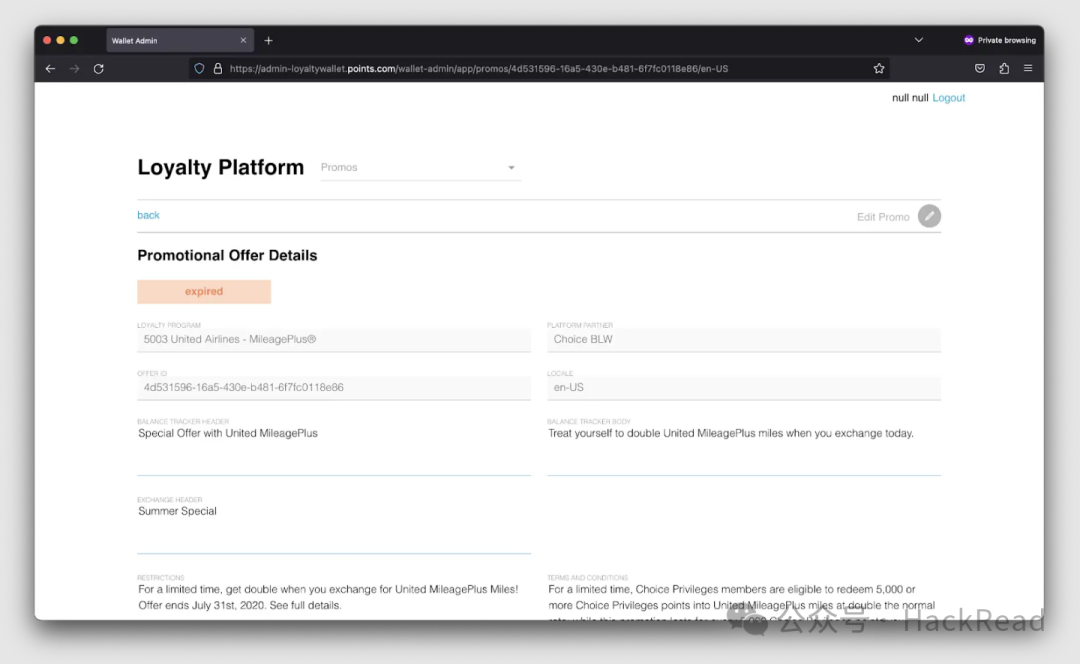Screen dimensions: 1080x664
Task: Close window with red button
Action: 47,40
